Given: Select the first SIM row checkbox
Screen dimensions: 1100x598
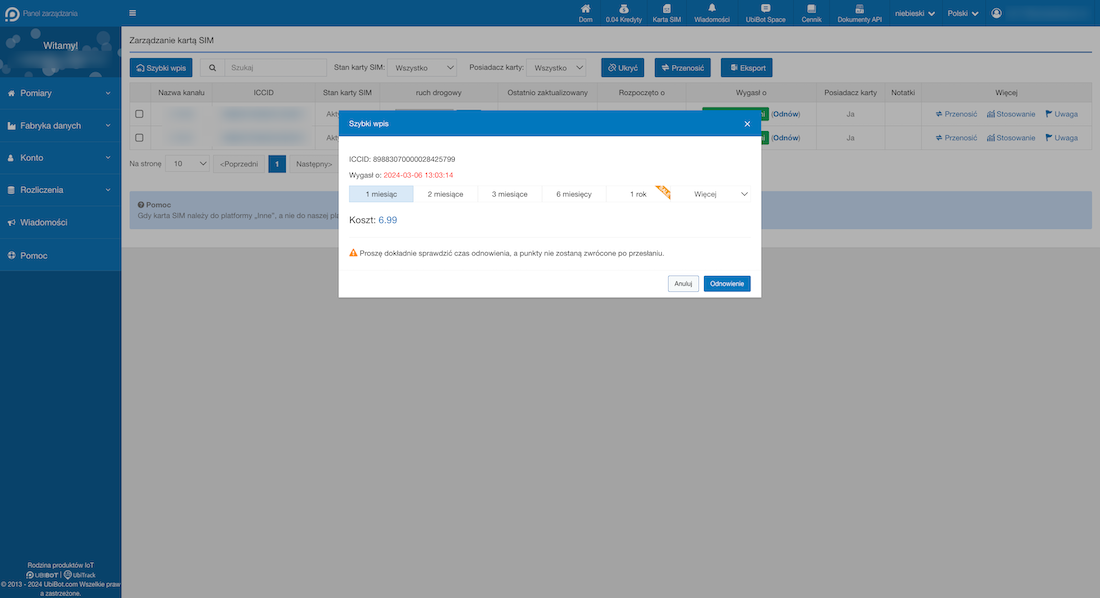Looking at the screenshot, I should point(139,114).
